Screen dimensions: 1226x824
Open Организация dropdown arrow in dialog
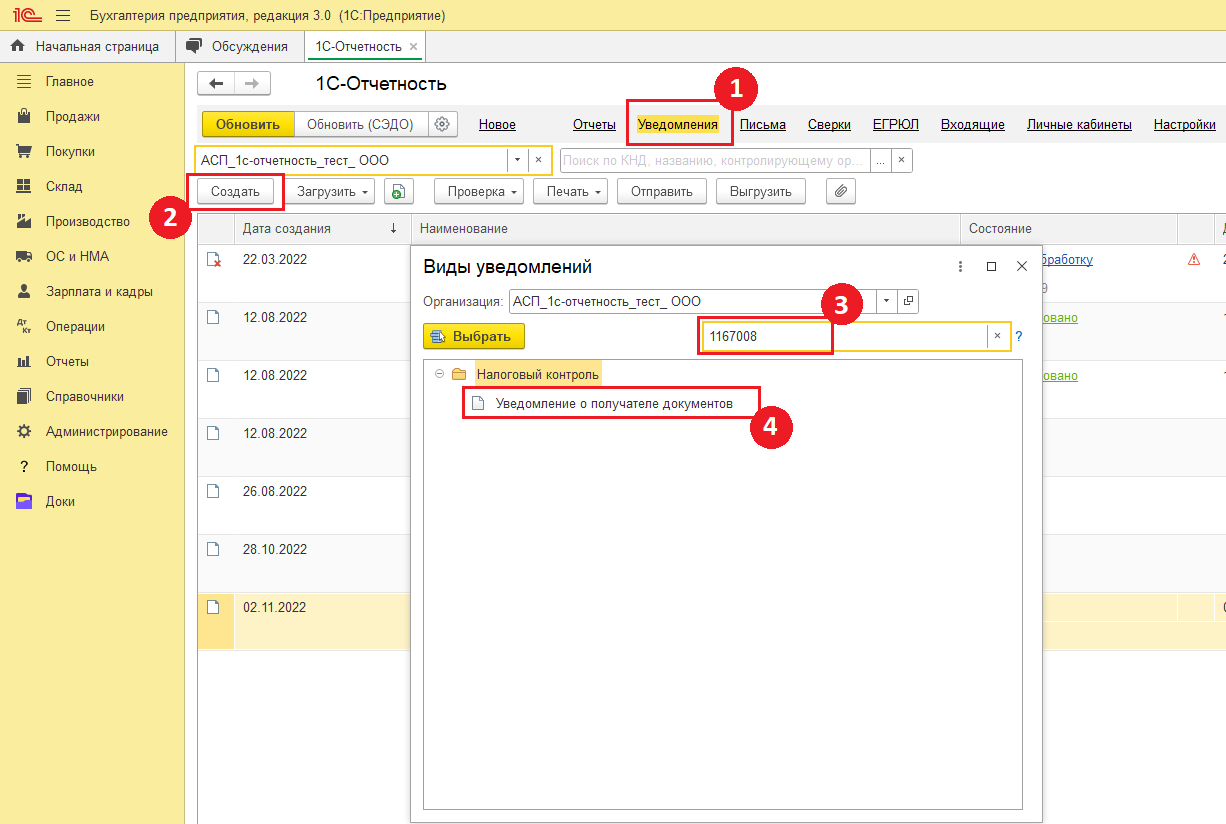(x=887, y=301)
